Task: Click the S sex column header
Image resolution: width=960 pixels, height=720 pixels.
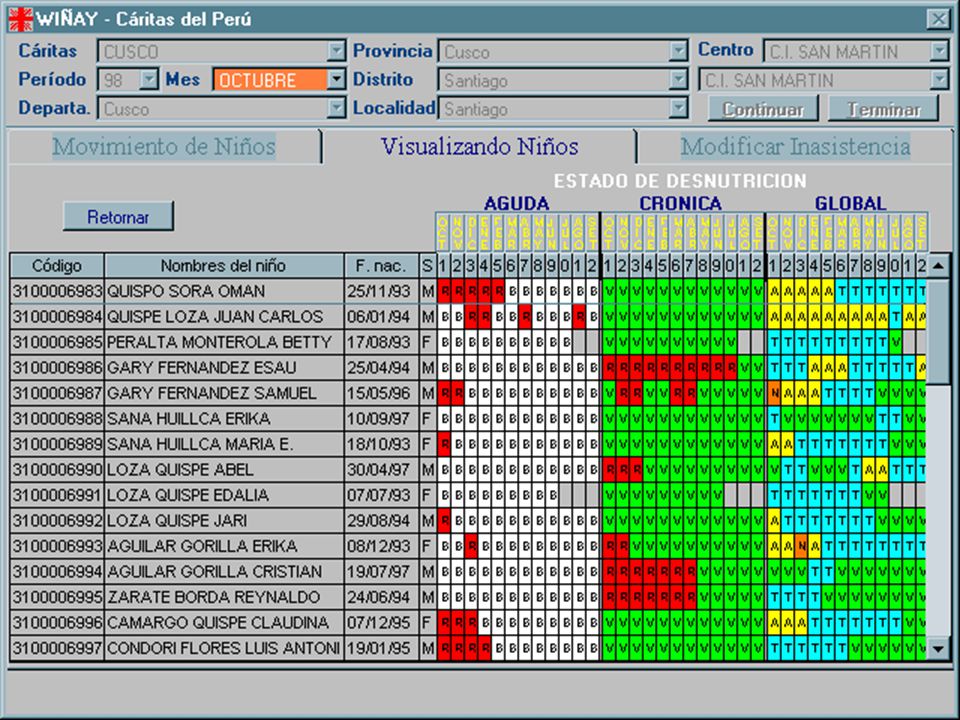Action: coord(427,266)
